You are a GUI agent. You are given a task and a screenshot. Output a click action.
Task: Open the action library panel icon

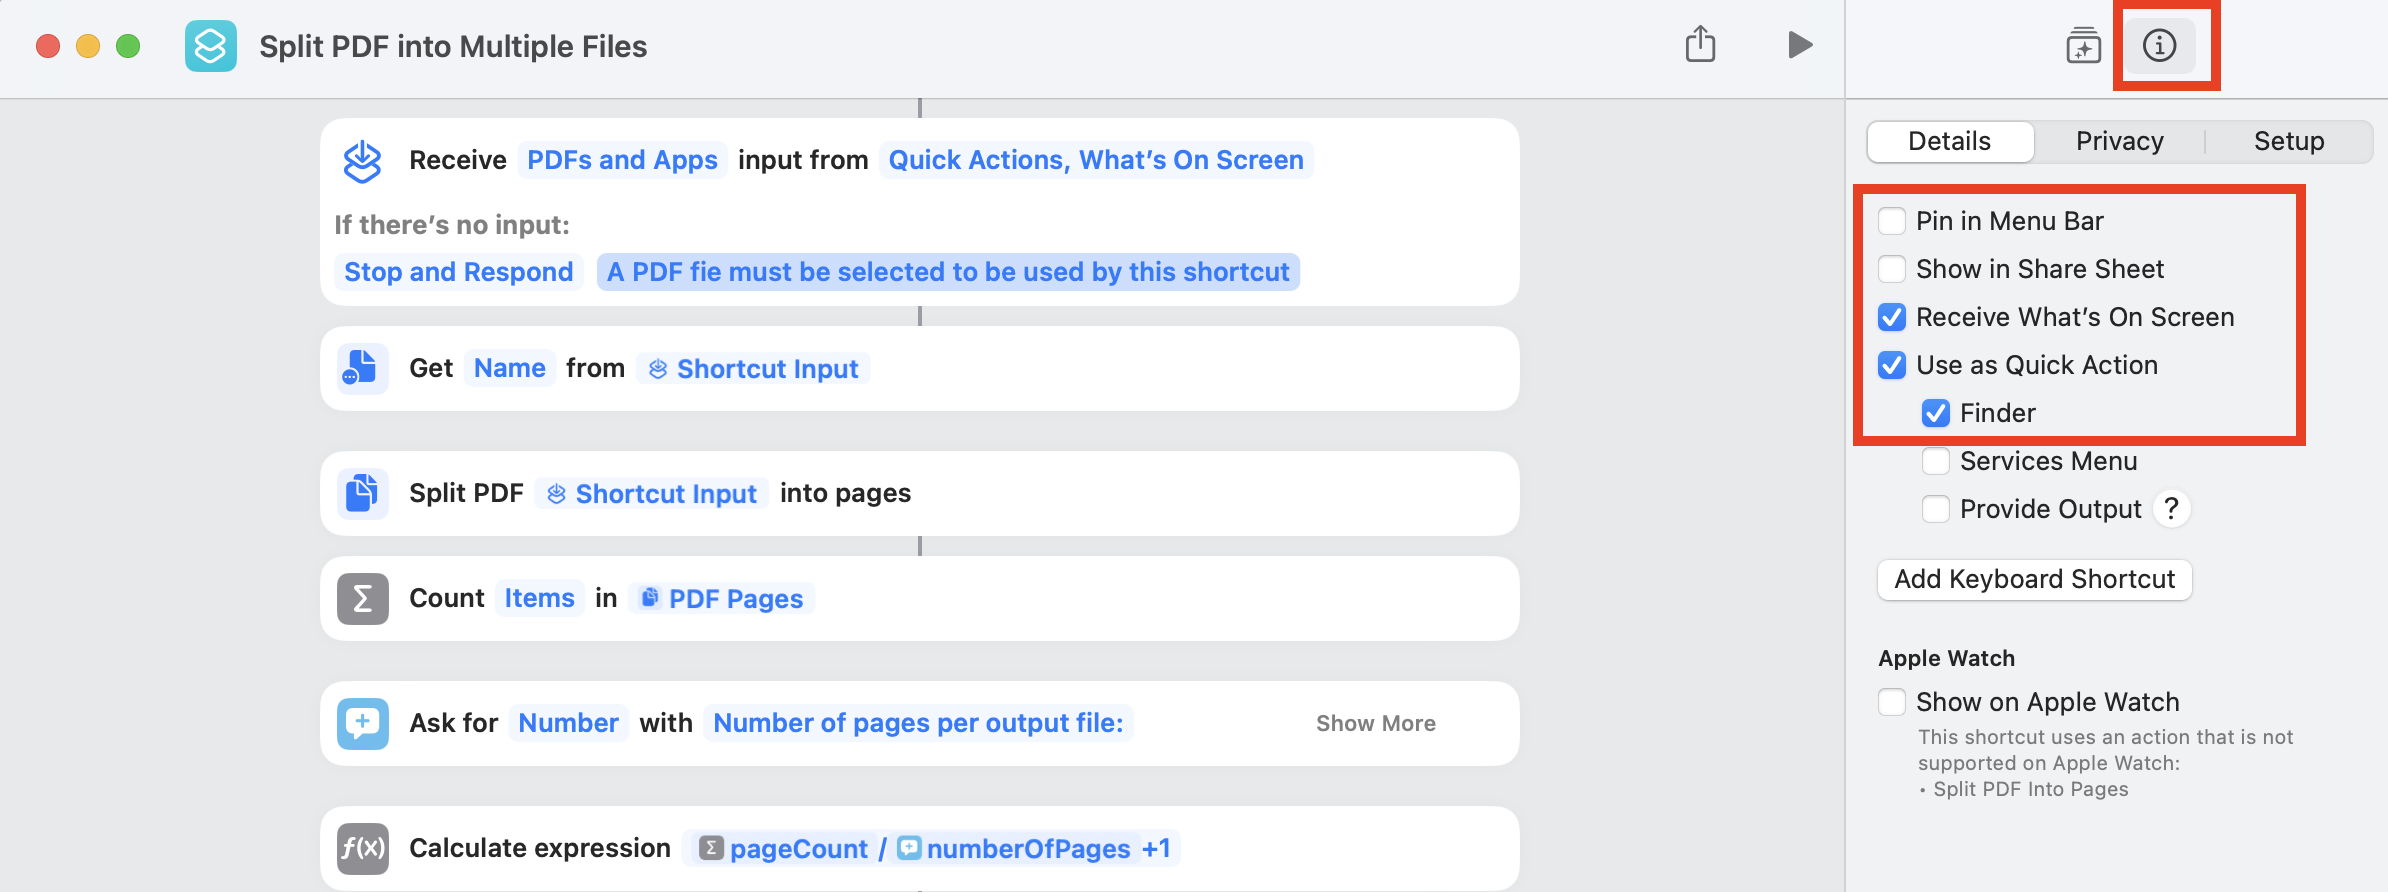coord(2083,46)
